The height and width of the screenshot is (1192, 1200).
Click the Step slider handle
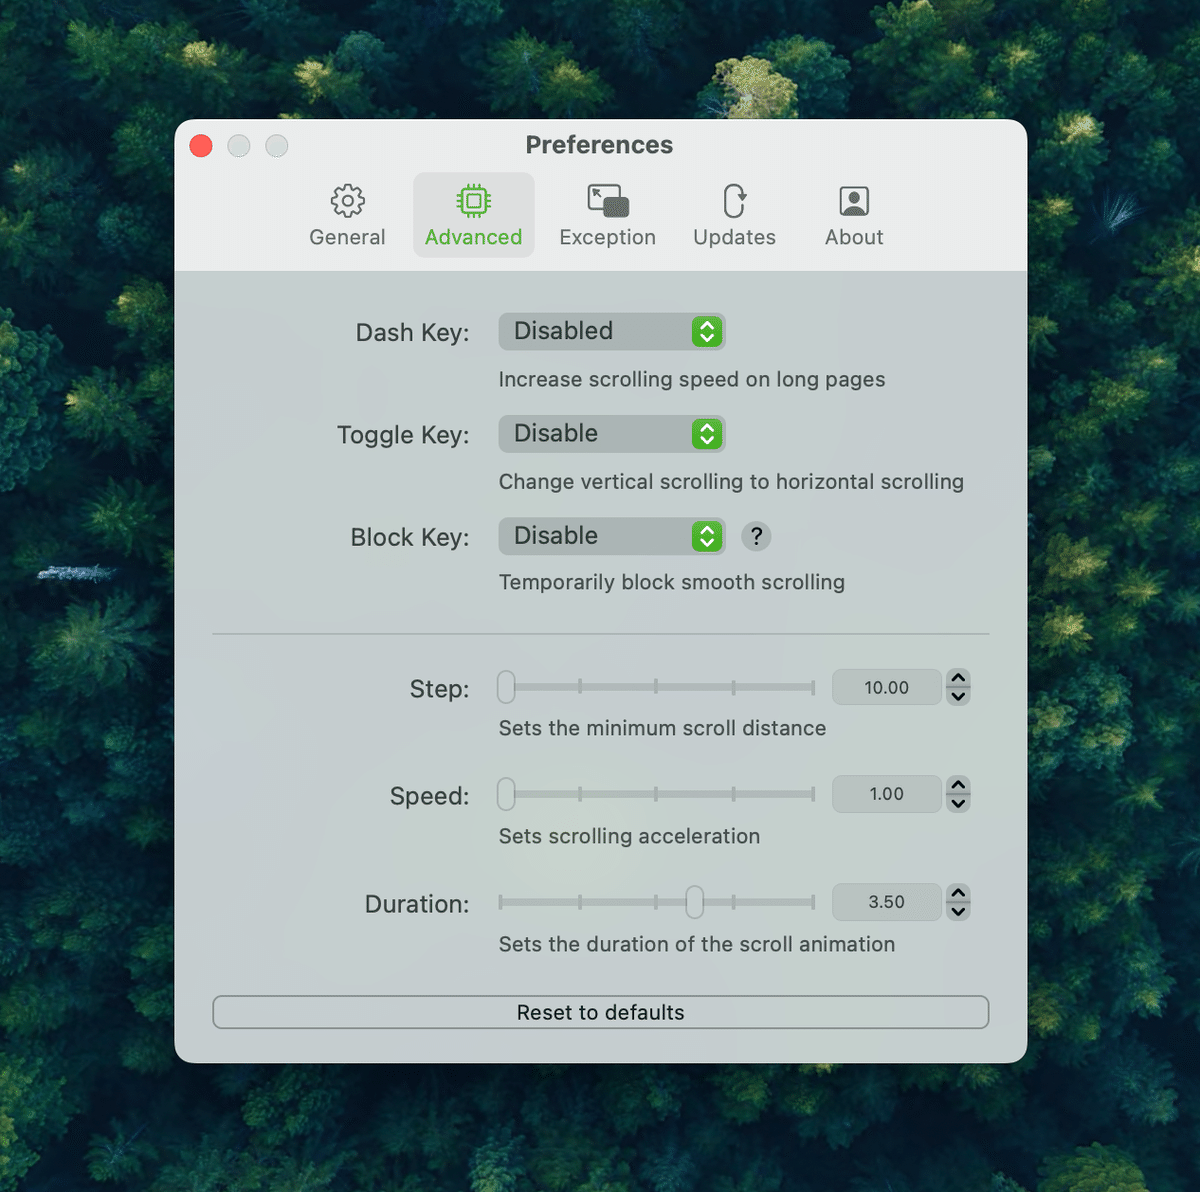(506, 687)
